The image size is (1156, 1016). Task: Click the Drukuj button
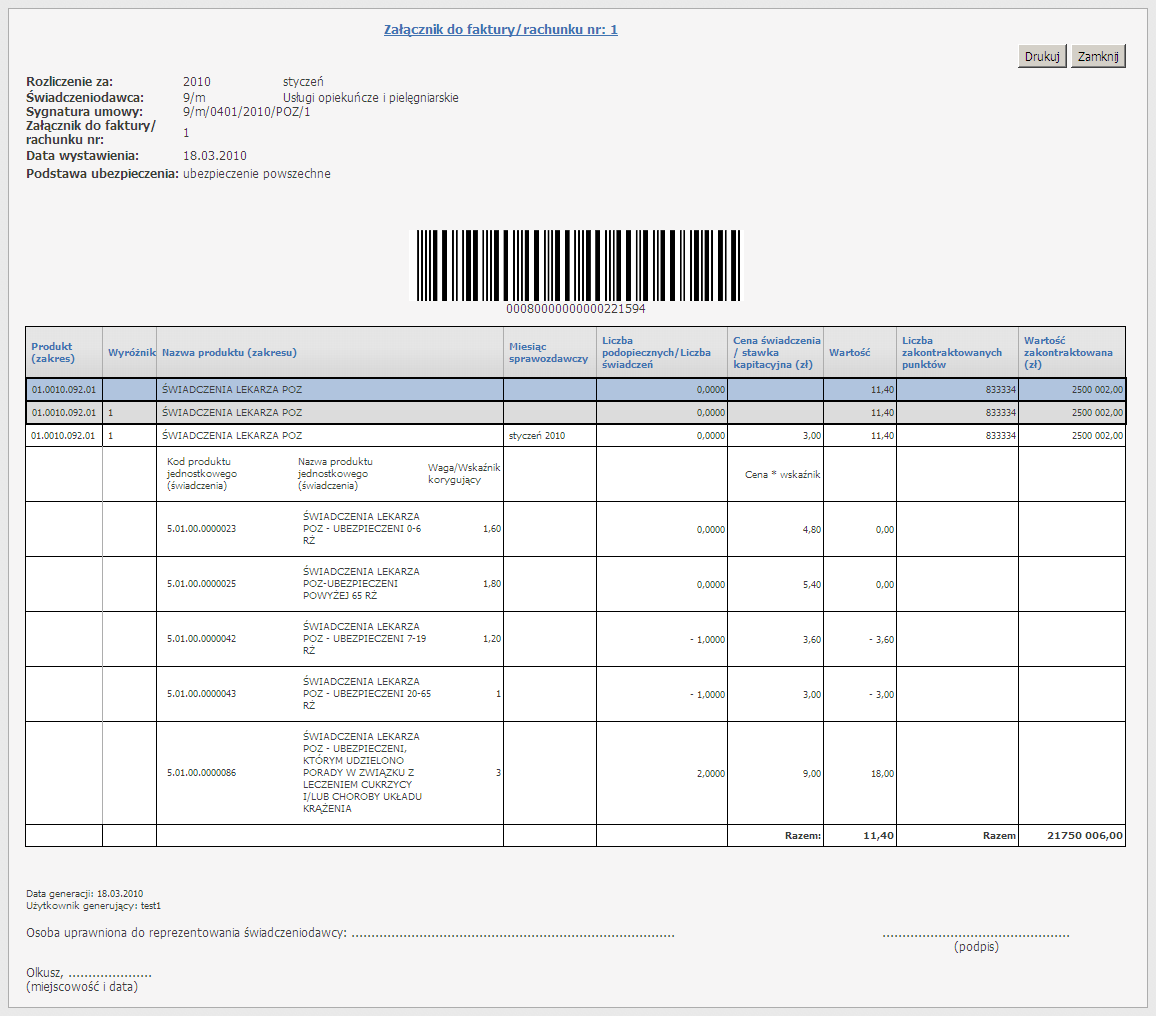(x=1042, y=57)
